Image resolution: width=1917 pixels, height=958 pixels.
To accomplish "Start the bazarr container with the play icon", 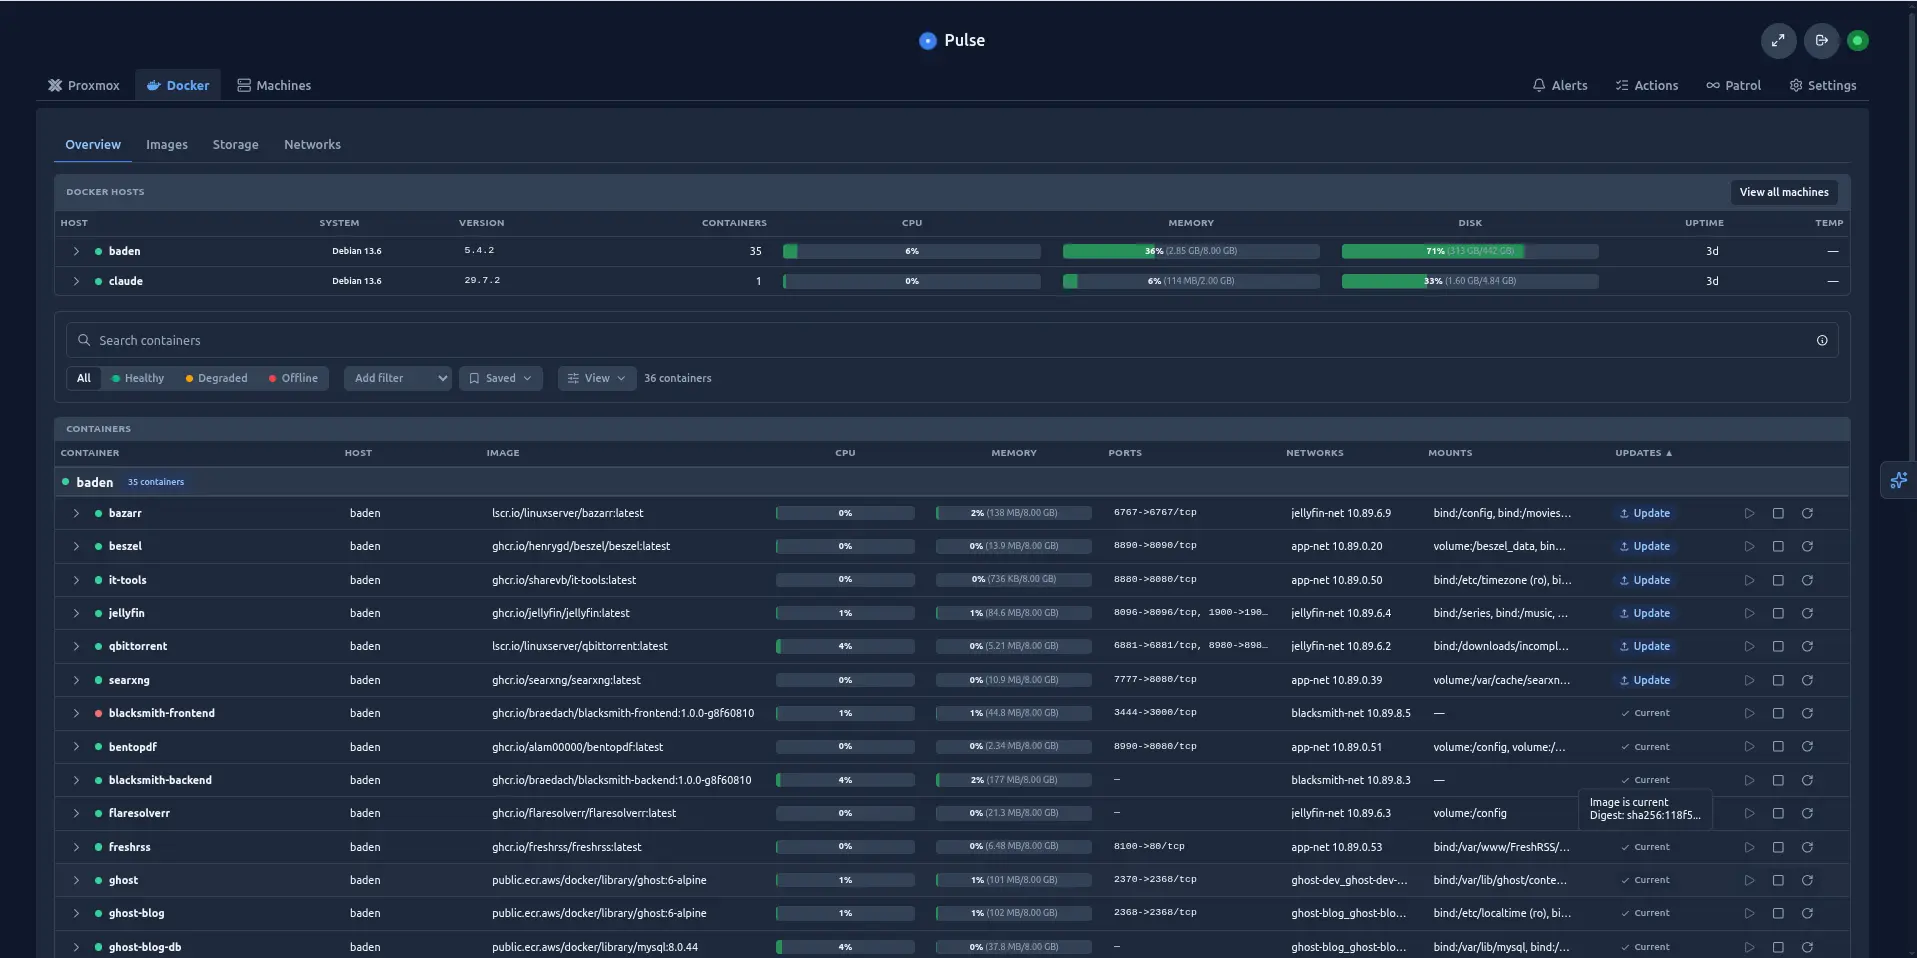I will pyautogui.click(x=1749, y=514).
